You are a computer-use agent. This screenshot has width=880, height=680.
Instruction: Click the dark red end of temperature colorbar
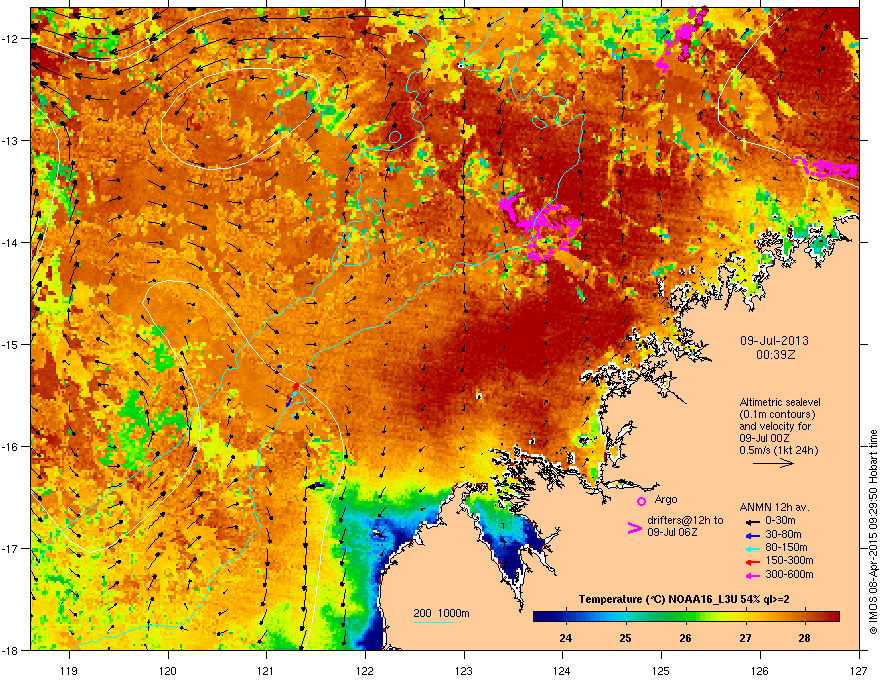coord(833,617)
